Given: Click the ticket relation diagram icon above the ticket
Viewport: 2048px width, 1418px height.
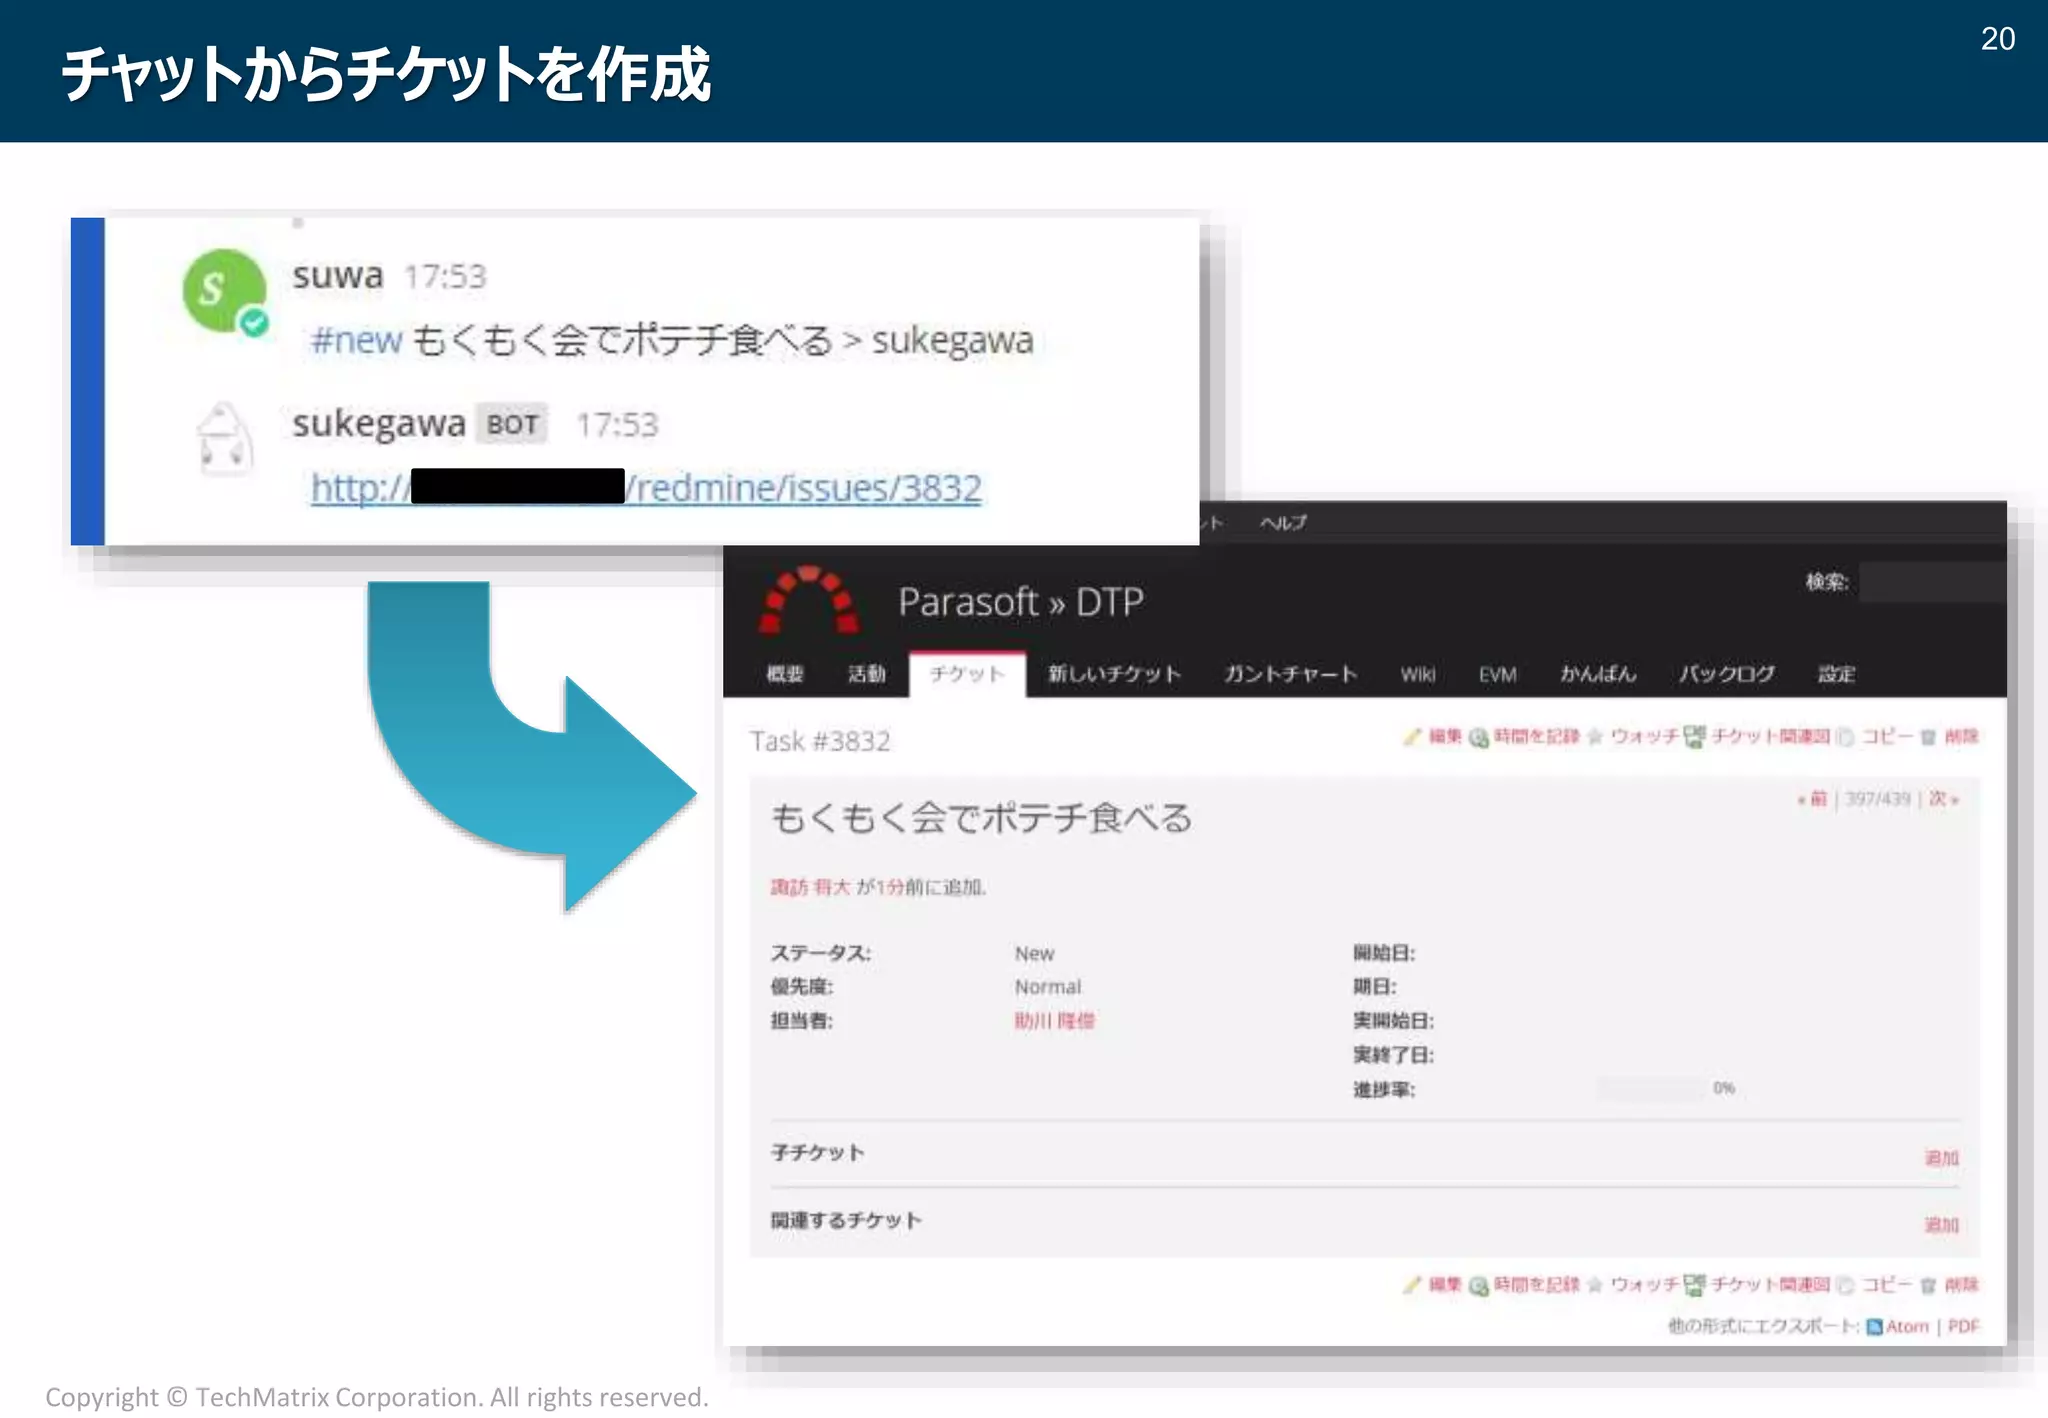Looking at the screenshot, I should pyautogui.click(x=1694, y=737).
